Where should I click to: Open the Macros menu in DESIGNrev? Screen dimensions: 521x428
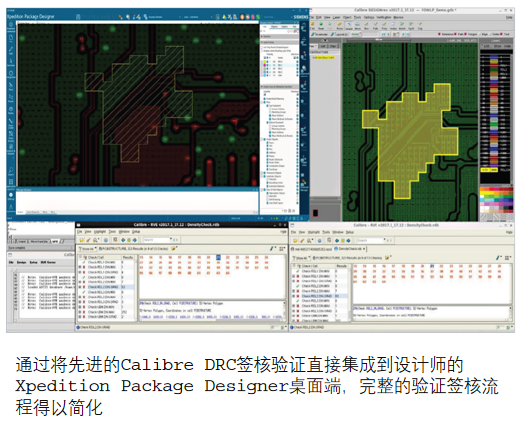click(398, 17)
